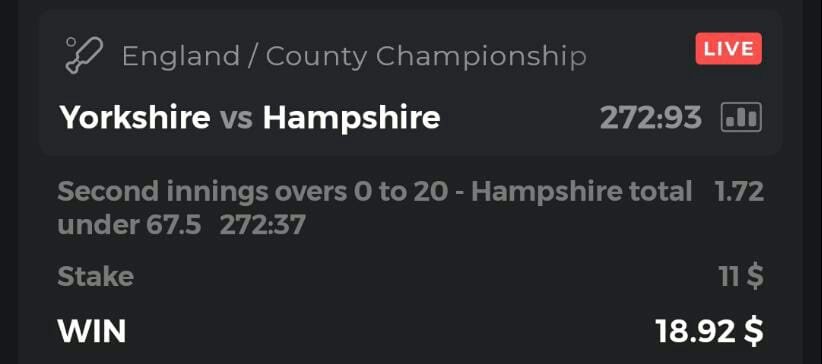Select the Hampshire team name

[351, 118]
